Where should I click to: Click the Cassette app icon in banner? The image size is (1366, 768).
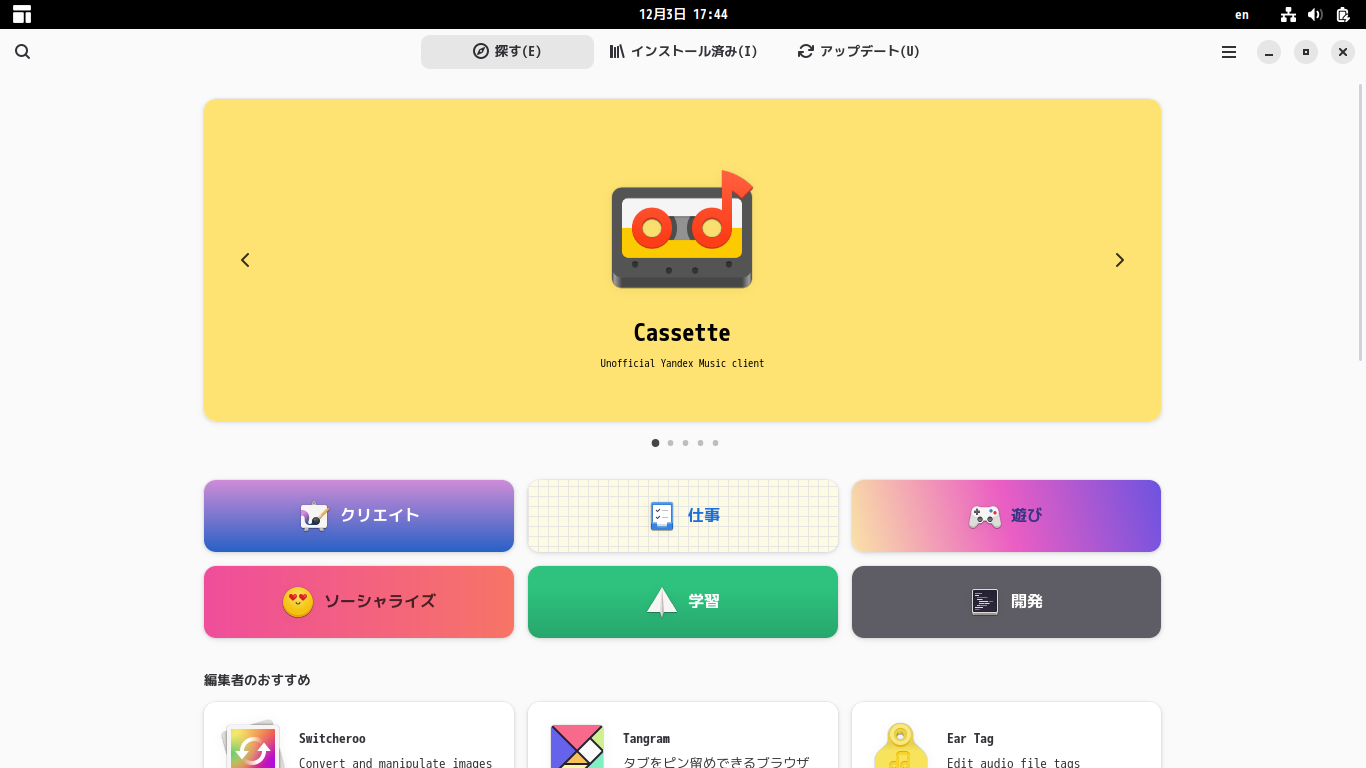click(682, 229)
